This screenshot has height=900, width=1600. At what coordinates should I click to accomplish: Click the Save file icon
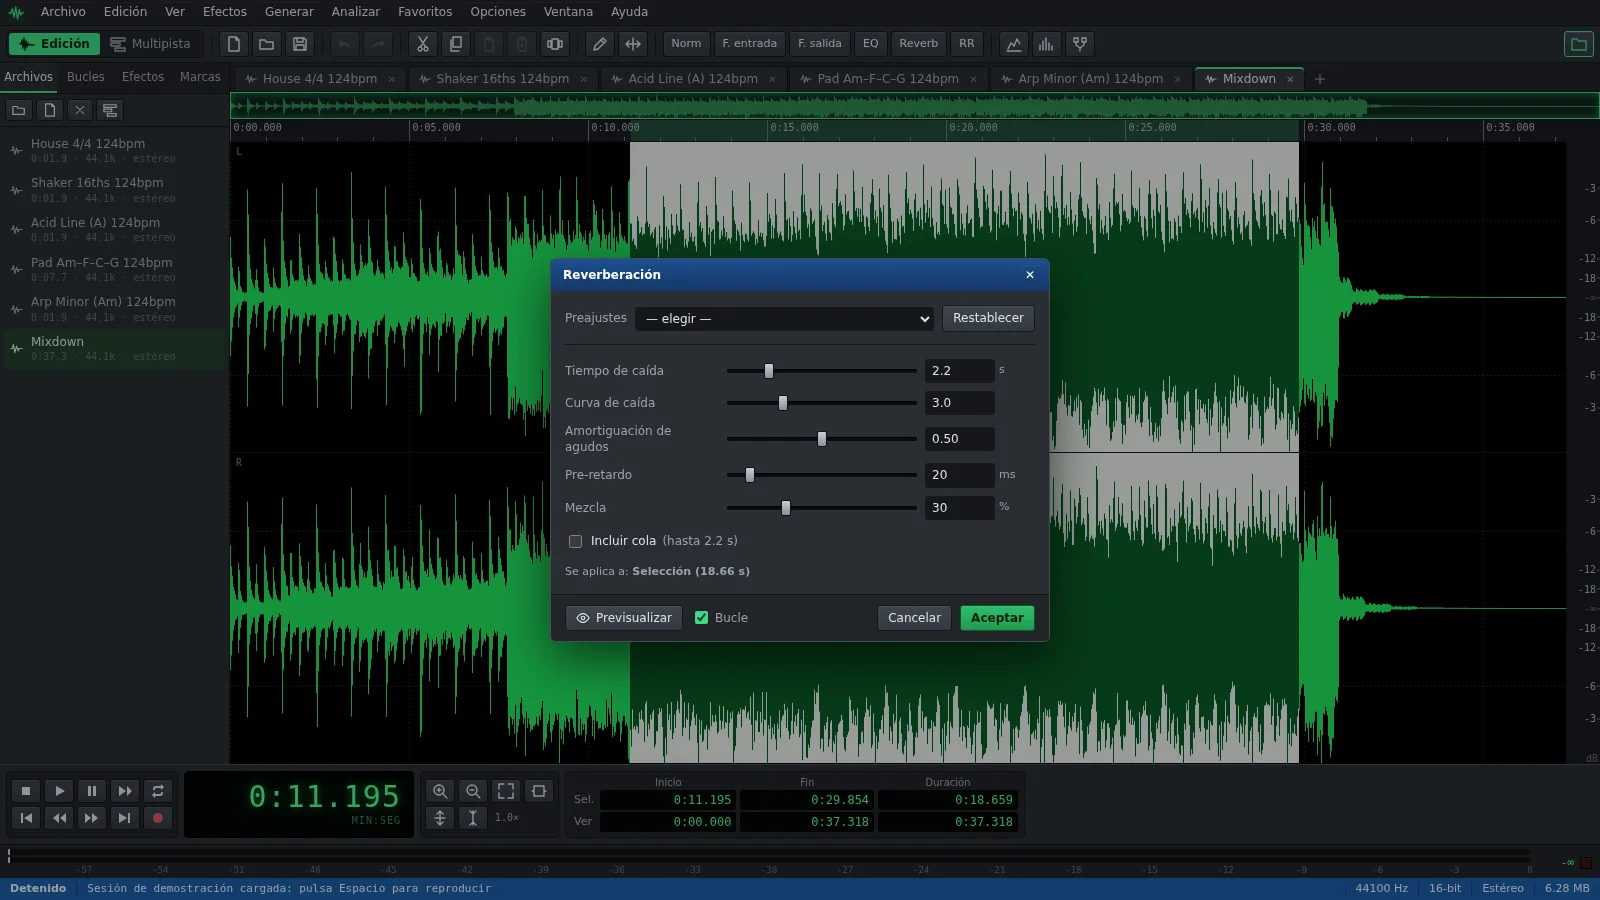pos(299,44)
